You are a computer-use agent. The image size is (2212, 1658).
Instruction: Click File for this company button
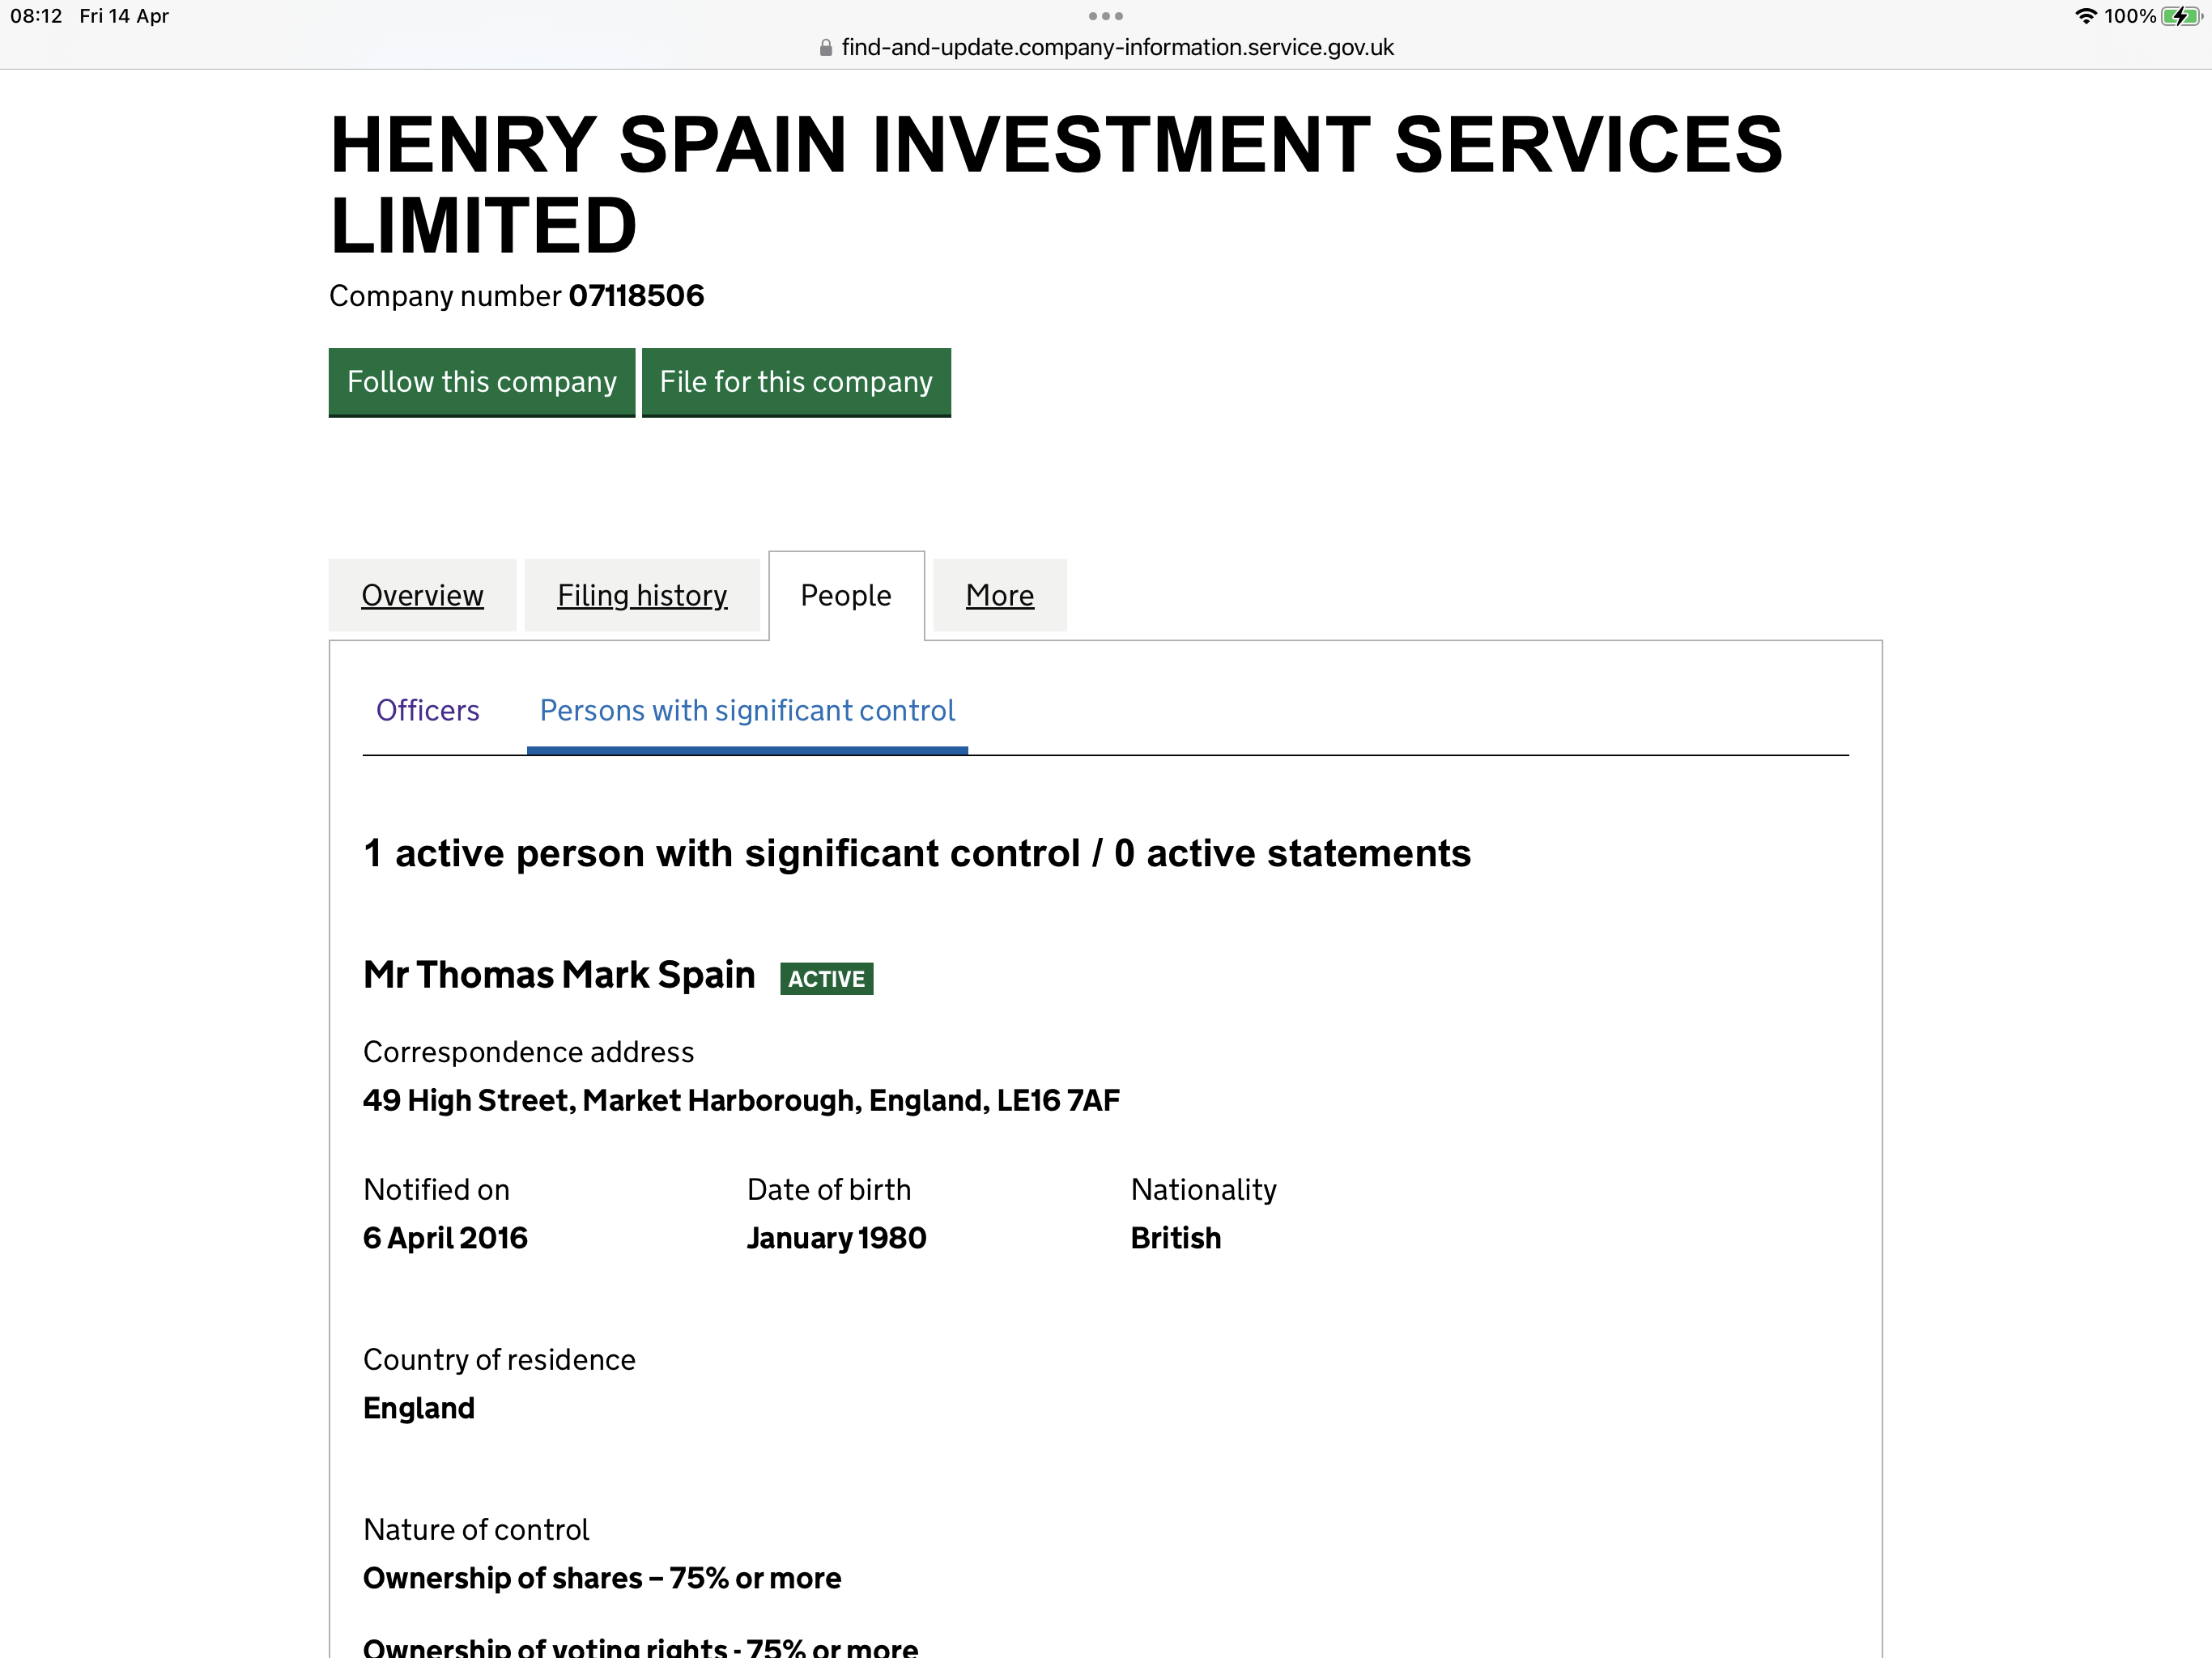tap(796, 382)
